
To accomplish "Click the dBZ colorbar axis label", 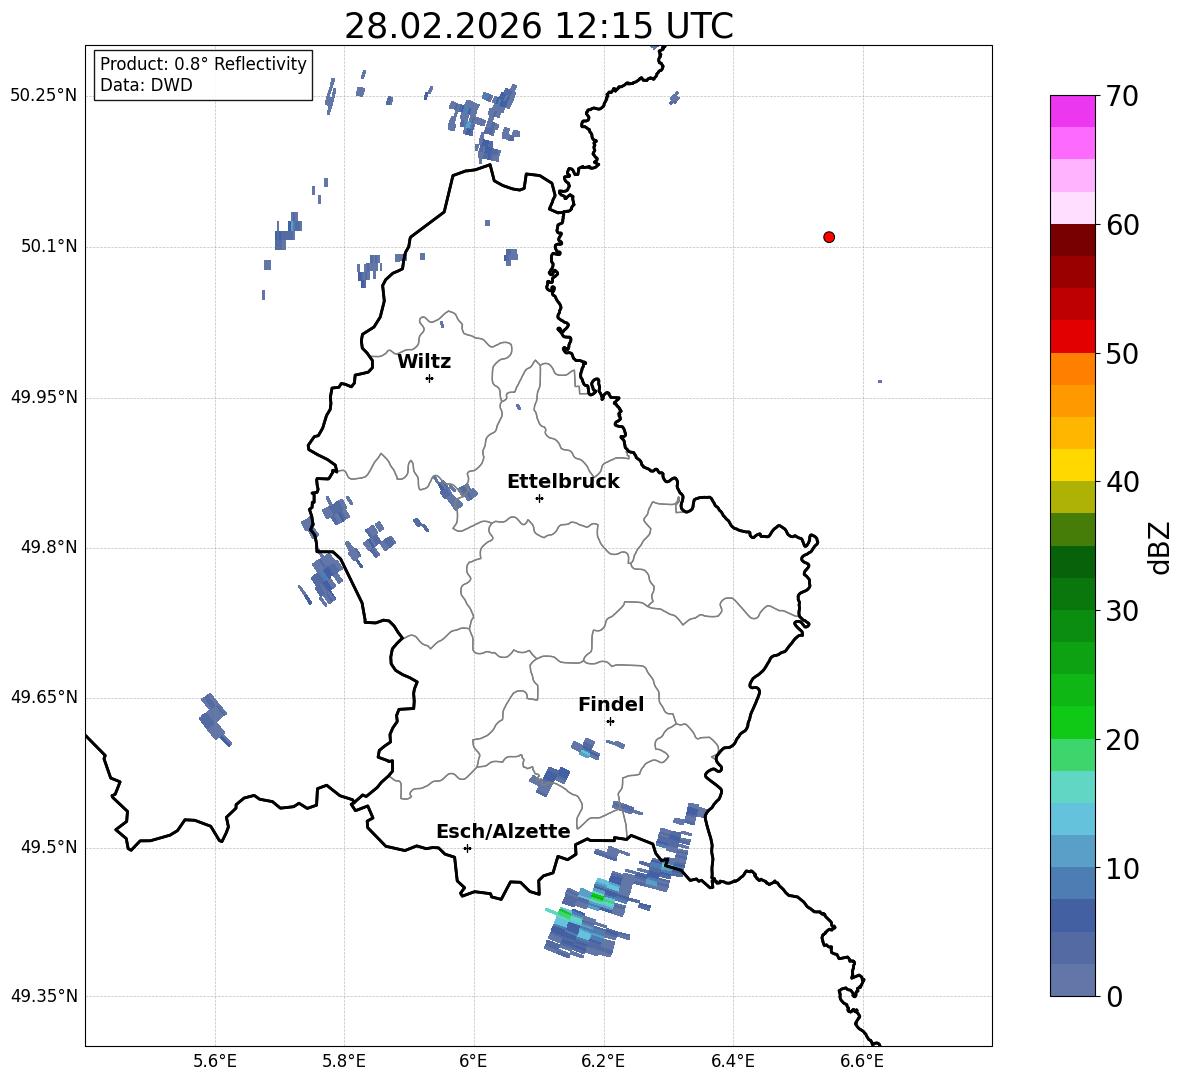I will (1158, 547).
